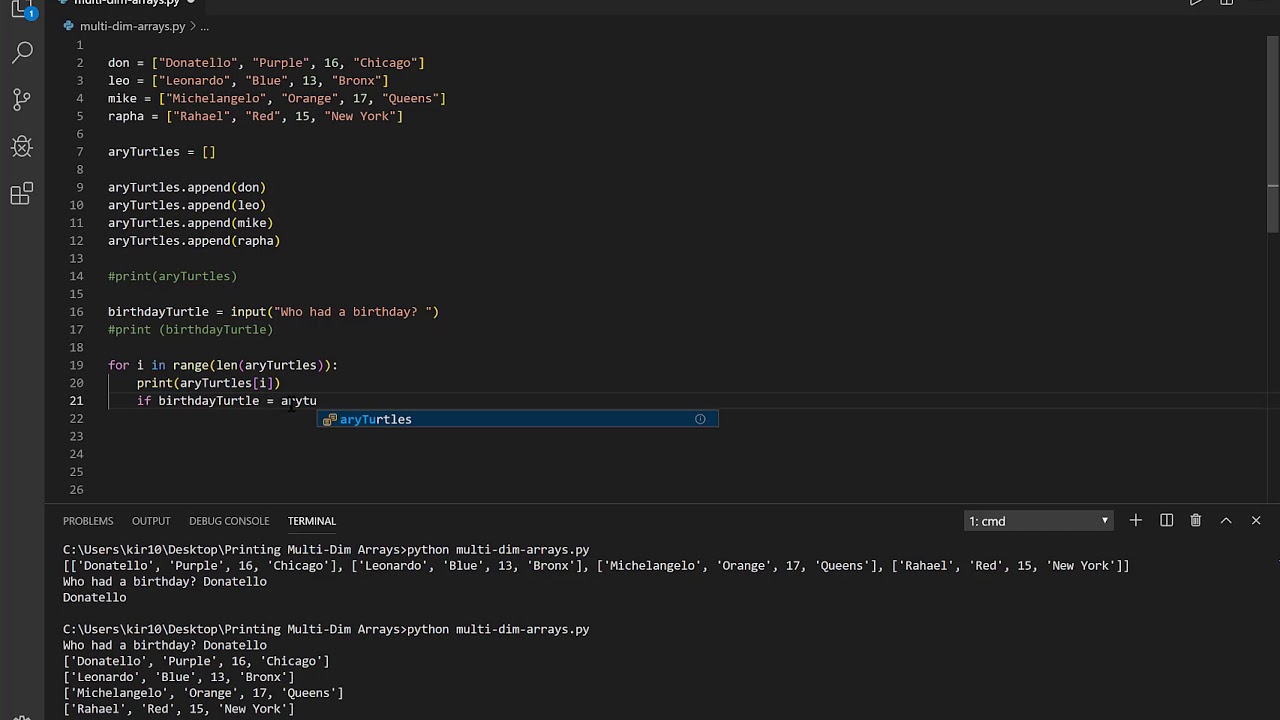
Task: Open the Explorer view in activity bar
Action: [x=22, y=10]
